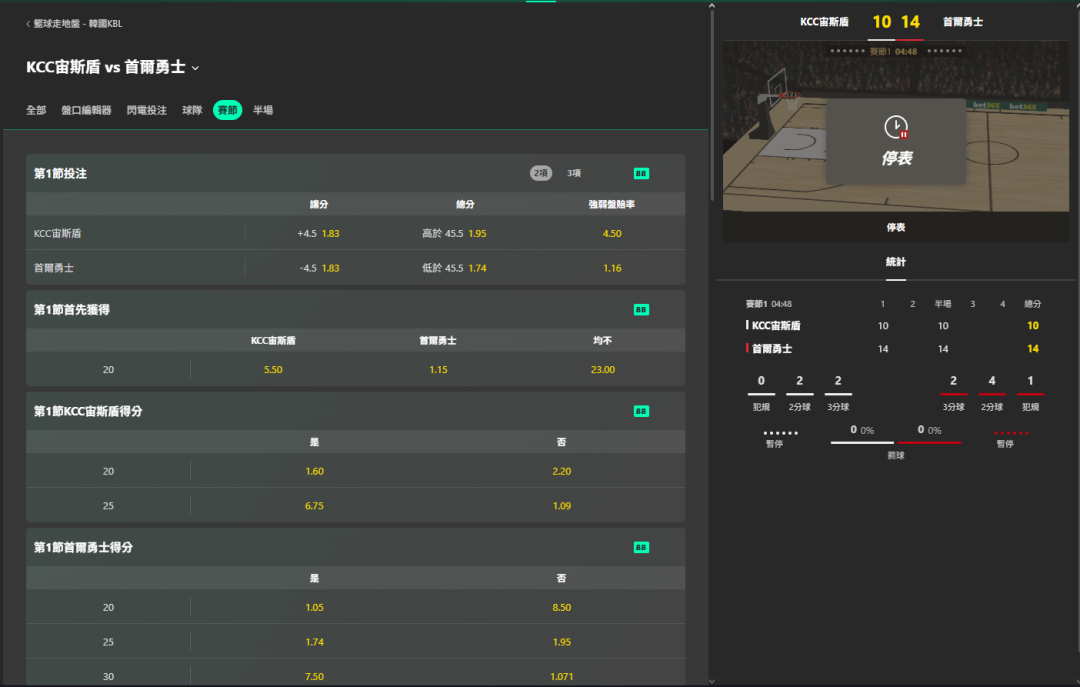Bet on KCC宙斯盾 +4.5 at 1.83

(320, 233)
